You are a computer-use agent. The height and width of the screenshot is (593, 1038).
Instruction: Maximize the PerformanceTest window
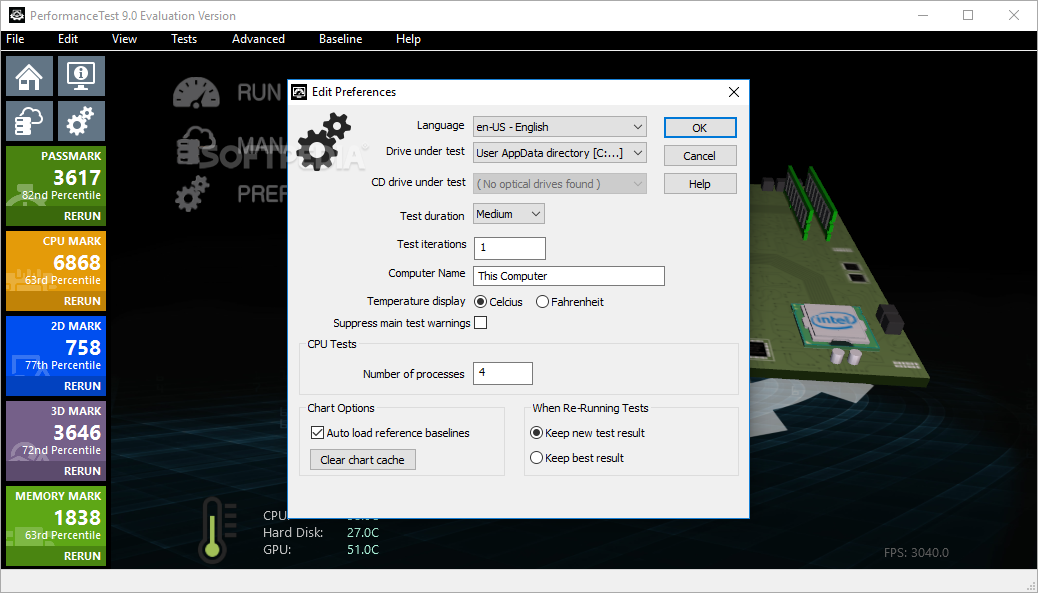point(968,15)
